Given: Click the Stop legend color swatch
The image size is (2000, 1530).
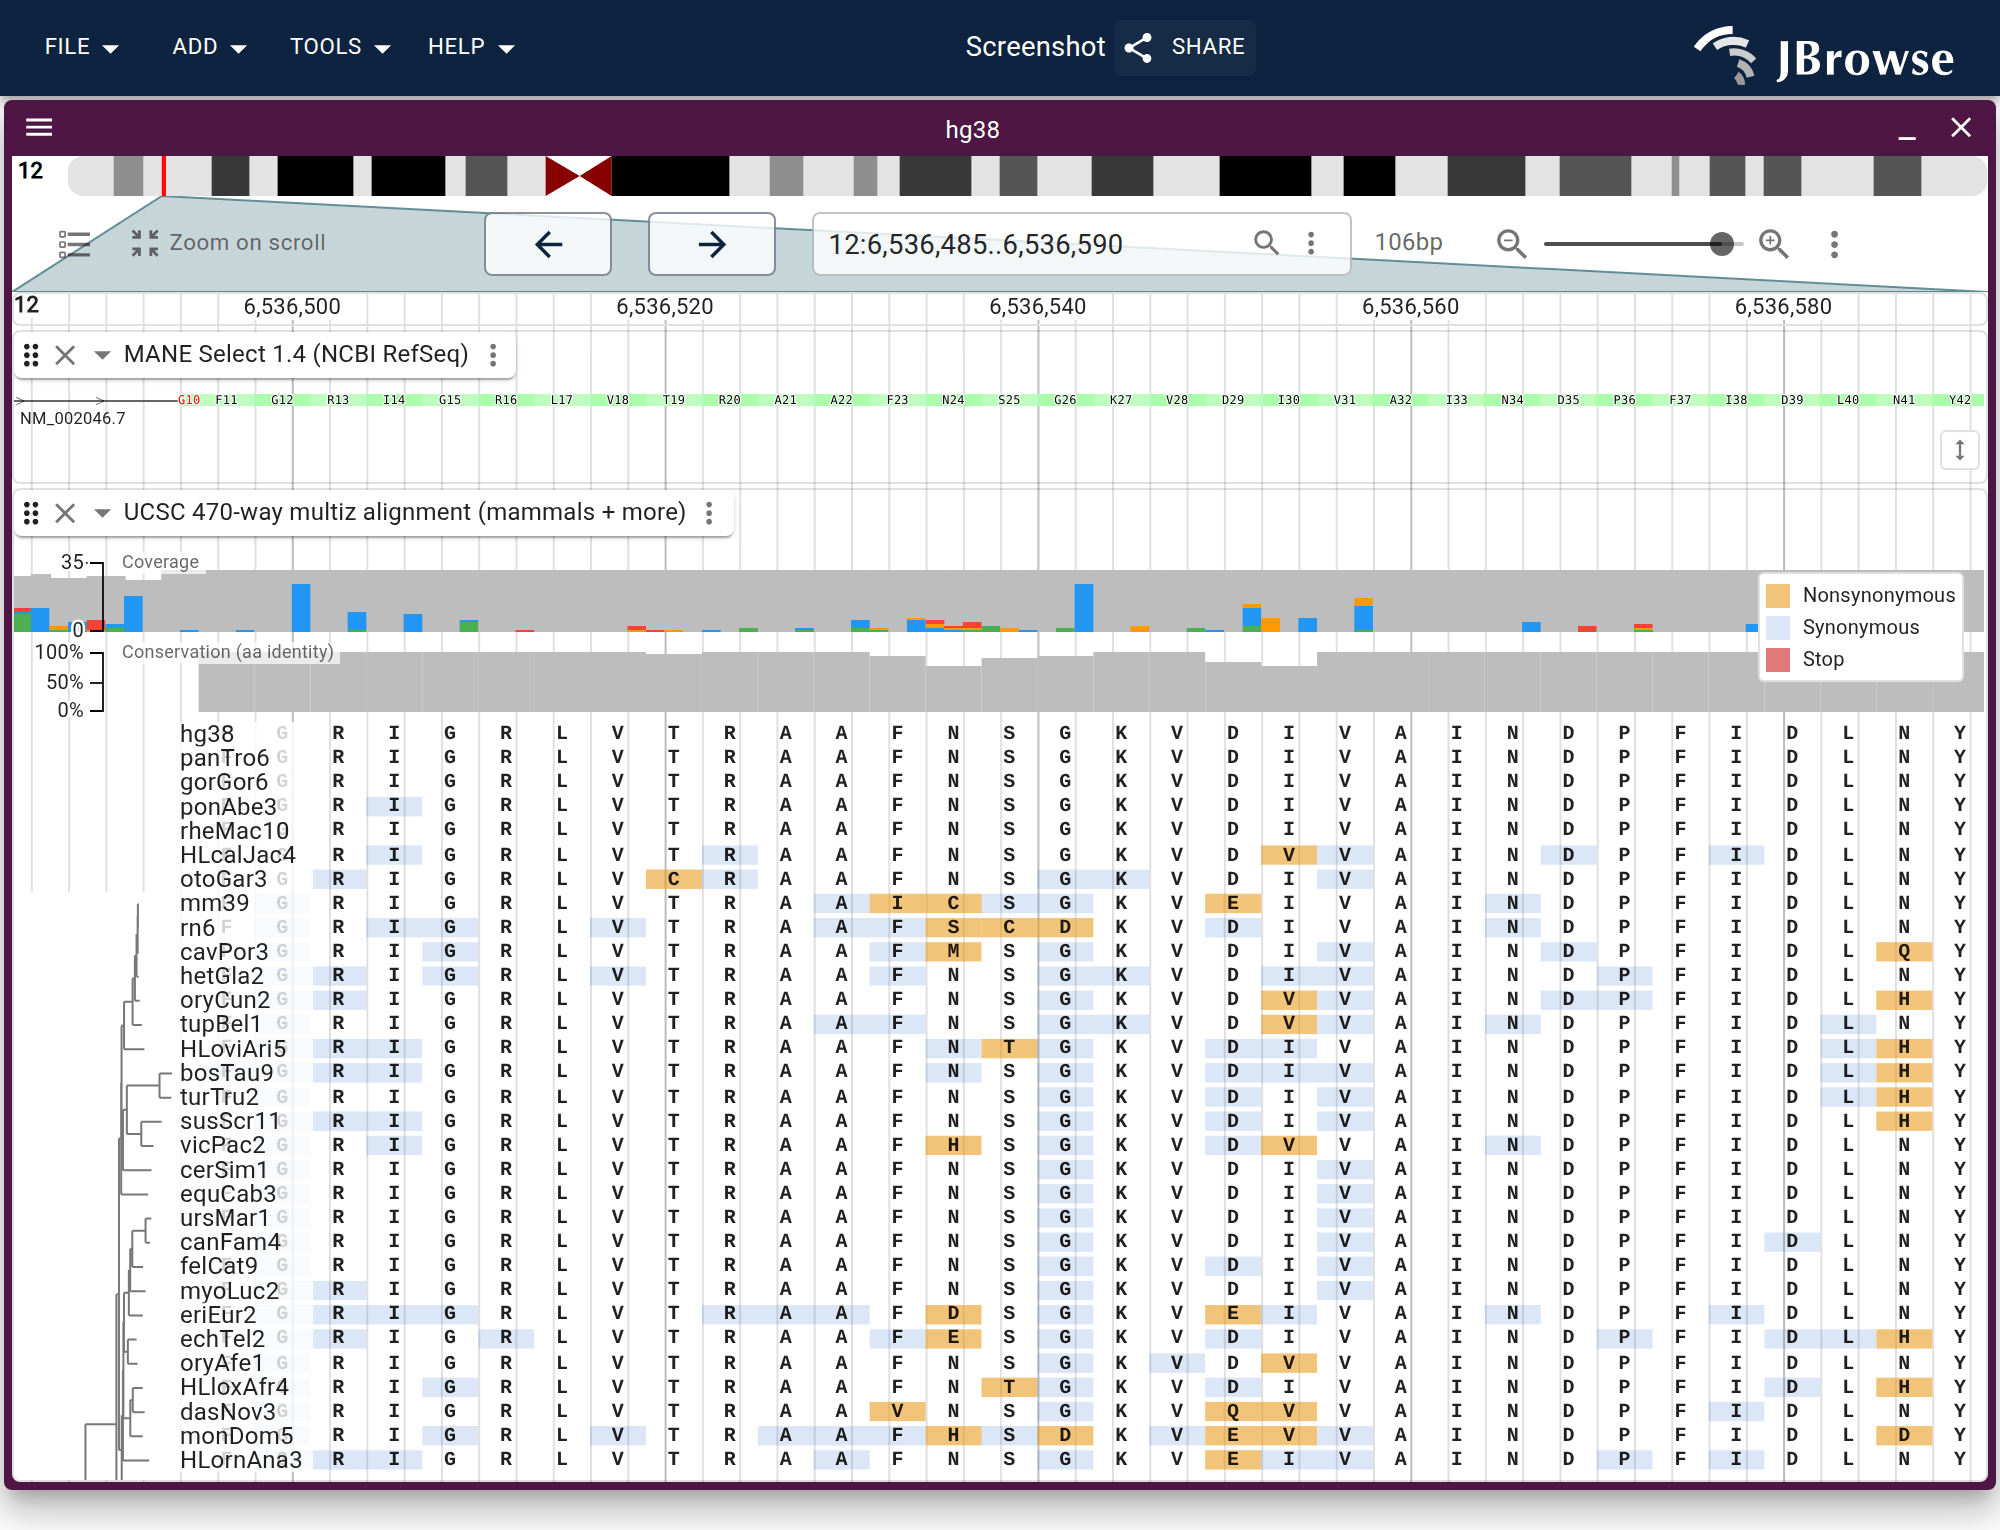Looking at the screenshot, I should pos(1778,660).
